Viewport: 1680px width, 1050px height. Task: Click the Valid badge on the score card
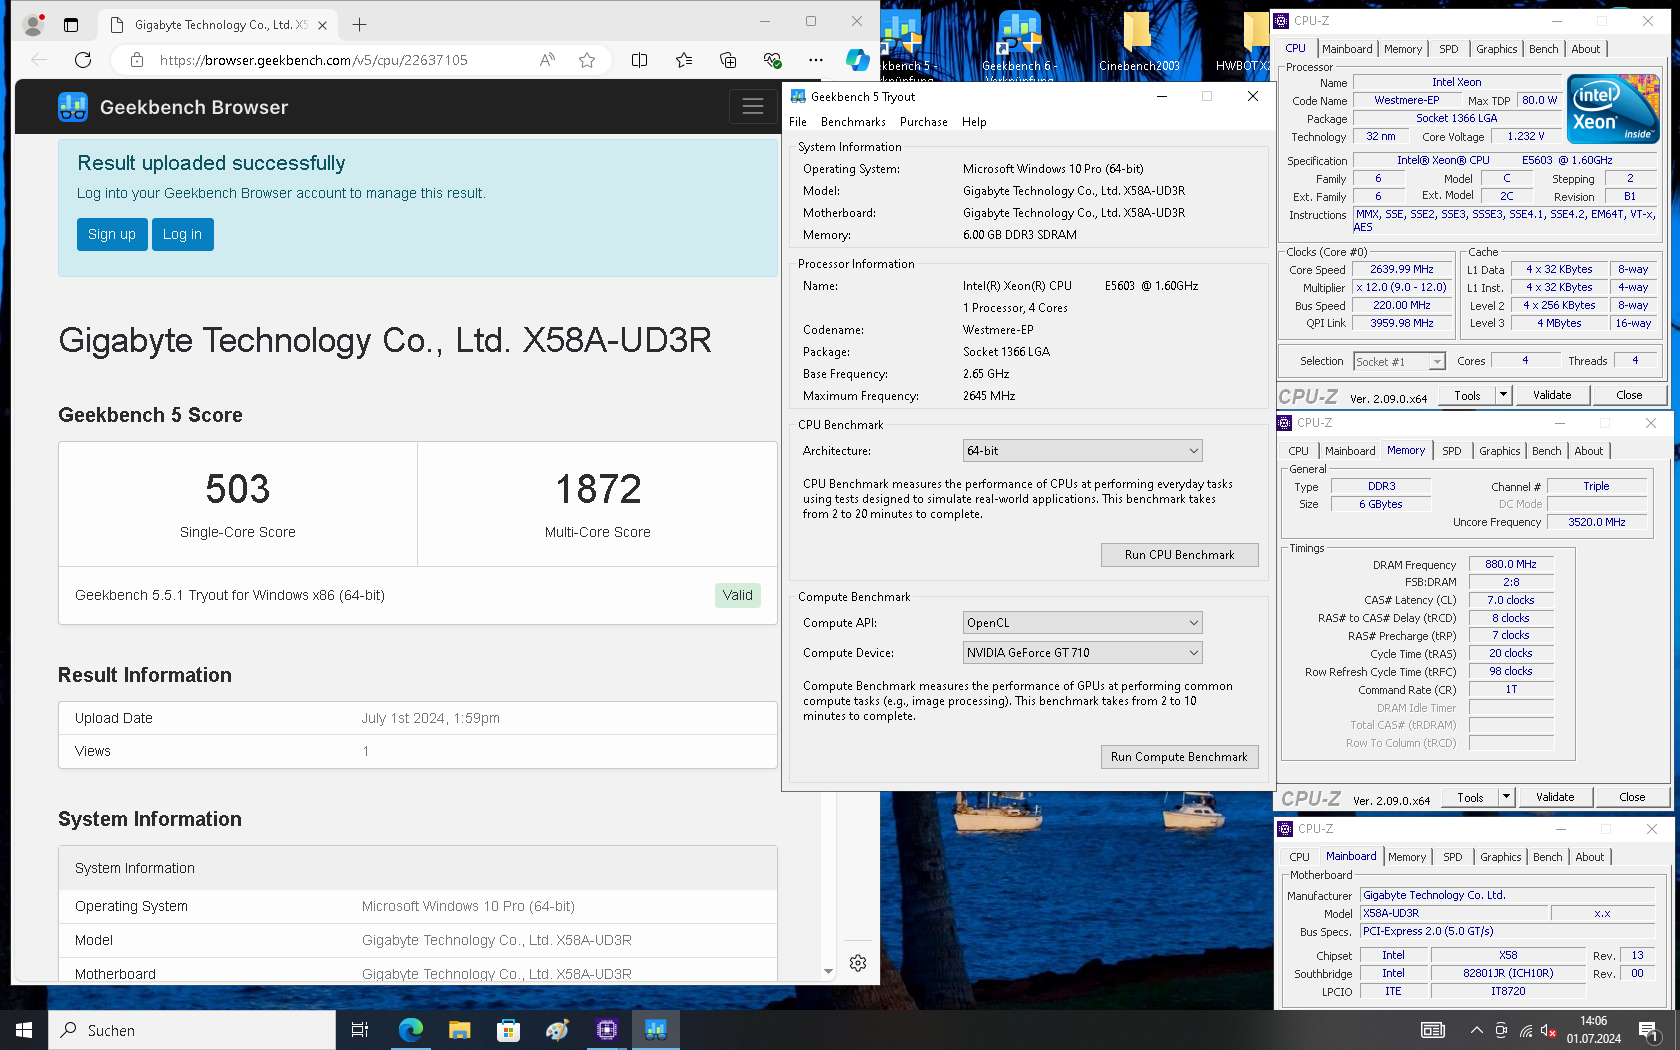(x=738, y=595)
